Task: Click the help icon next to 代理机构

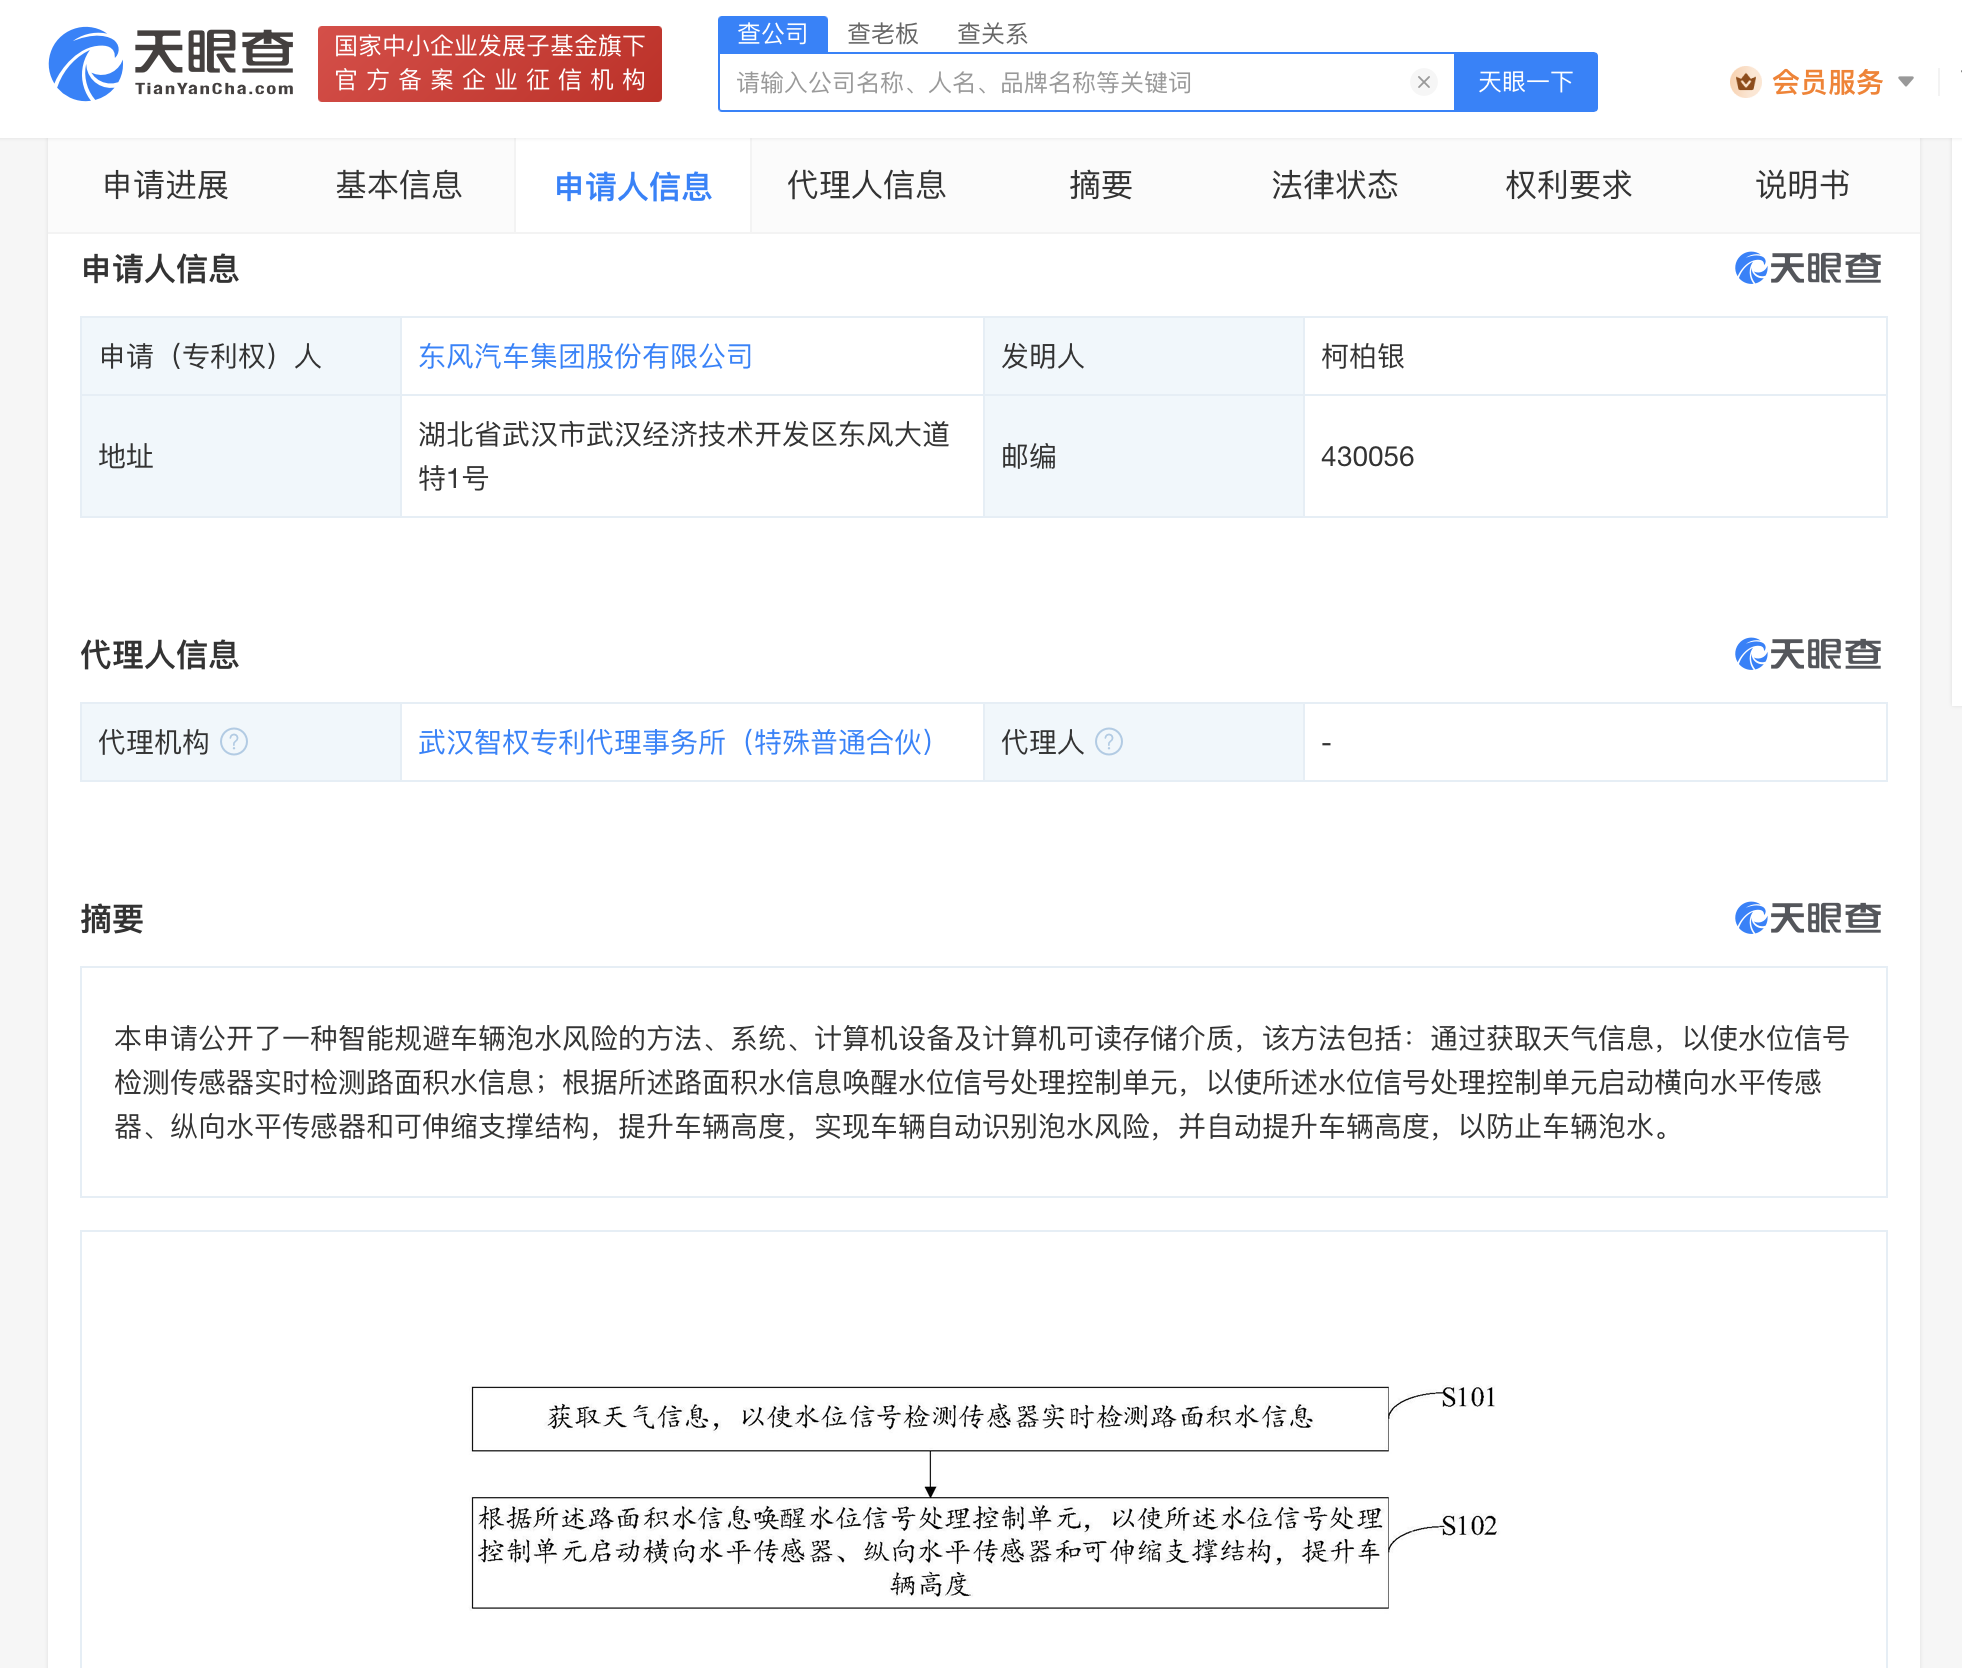Action: pyautogui.click(x=234, y=742)
